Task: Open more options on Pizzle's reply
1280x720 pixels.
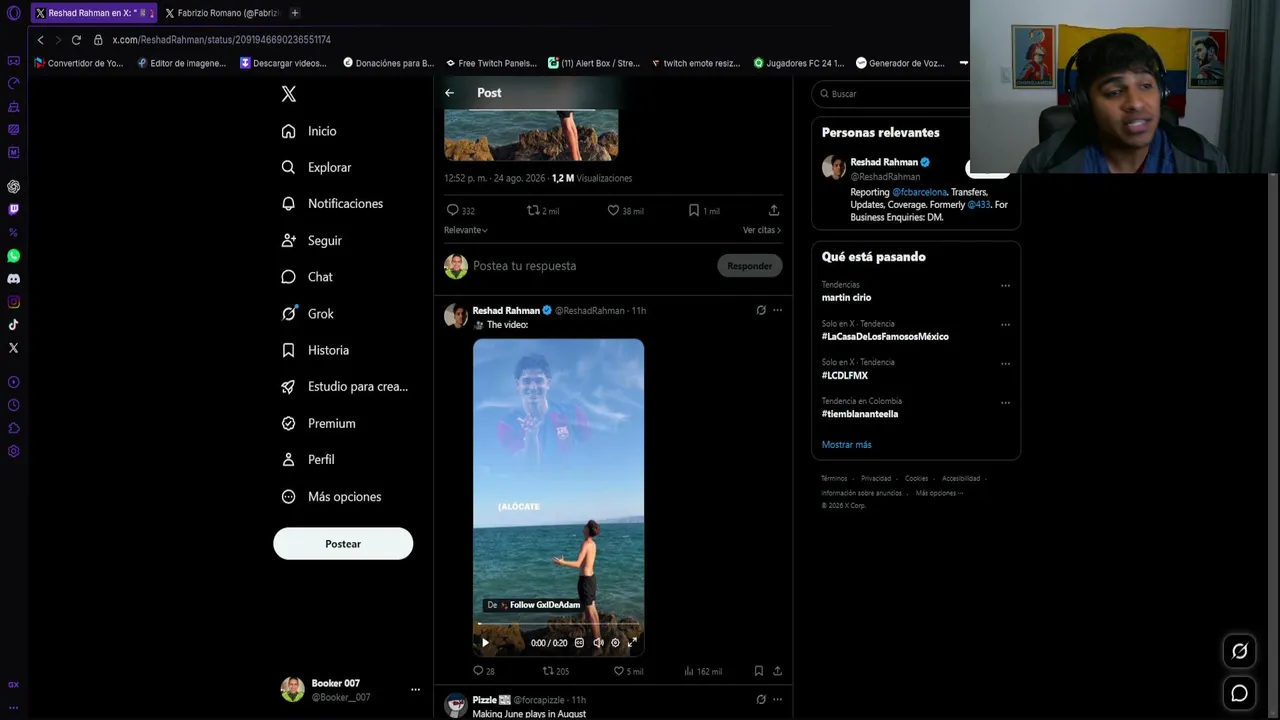Action: [x=778, y=700]
